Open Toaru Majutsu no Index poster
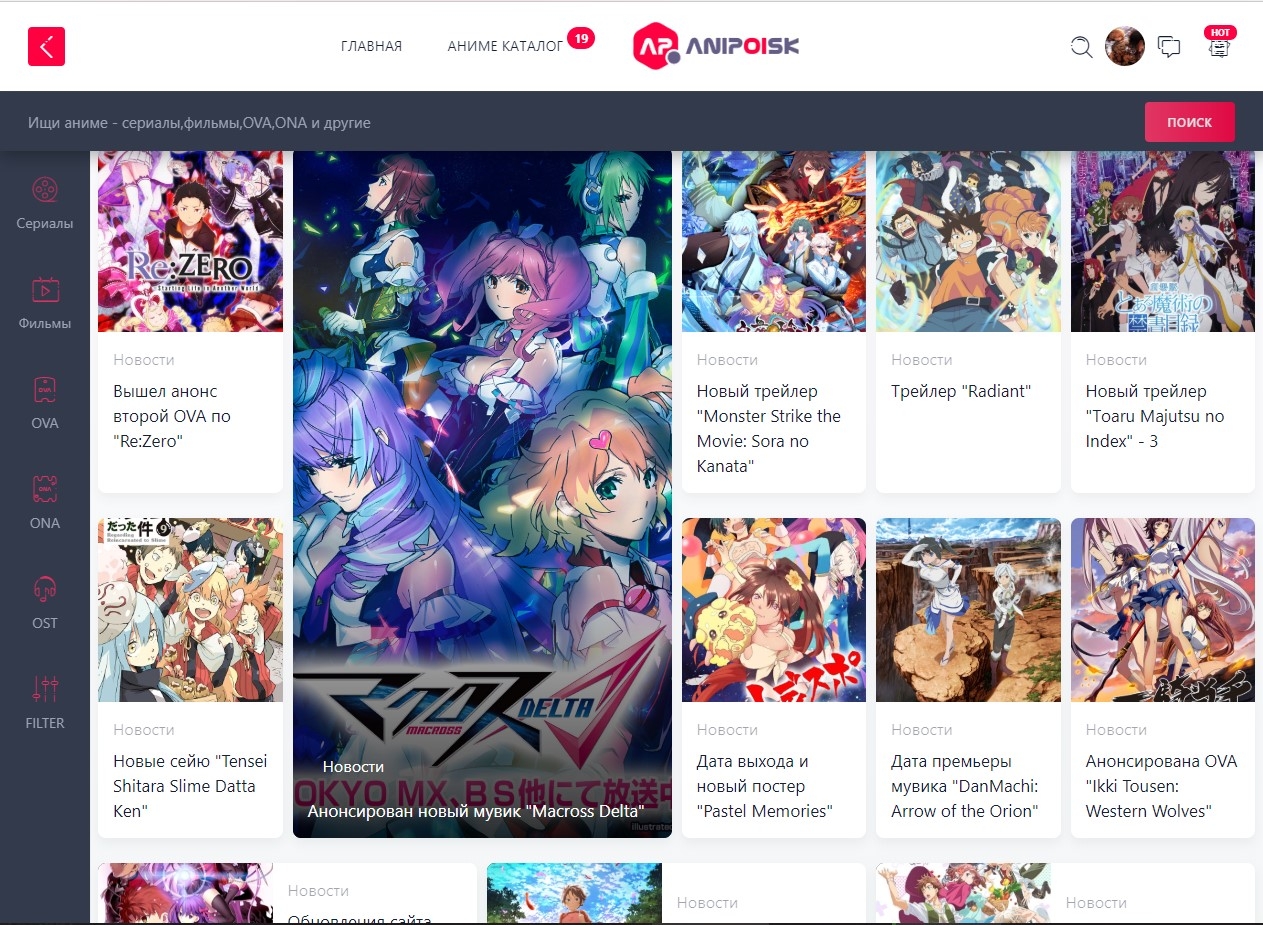Viewport: 1263px width, 925px height. coord(1162,241)
